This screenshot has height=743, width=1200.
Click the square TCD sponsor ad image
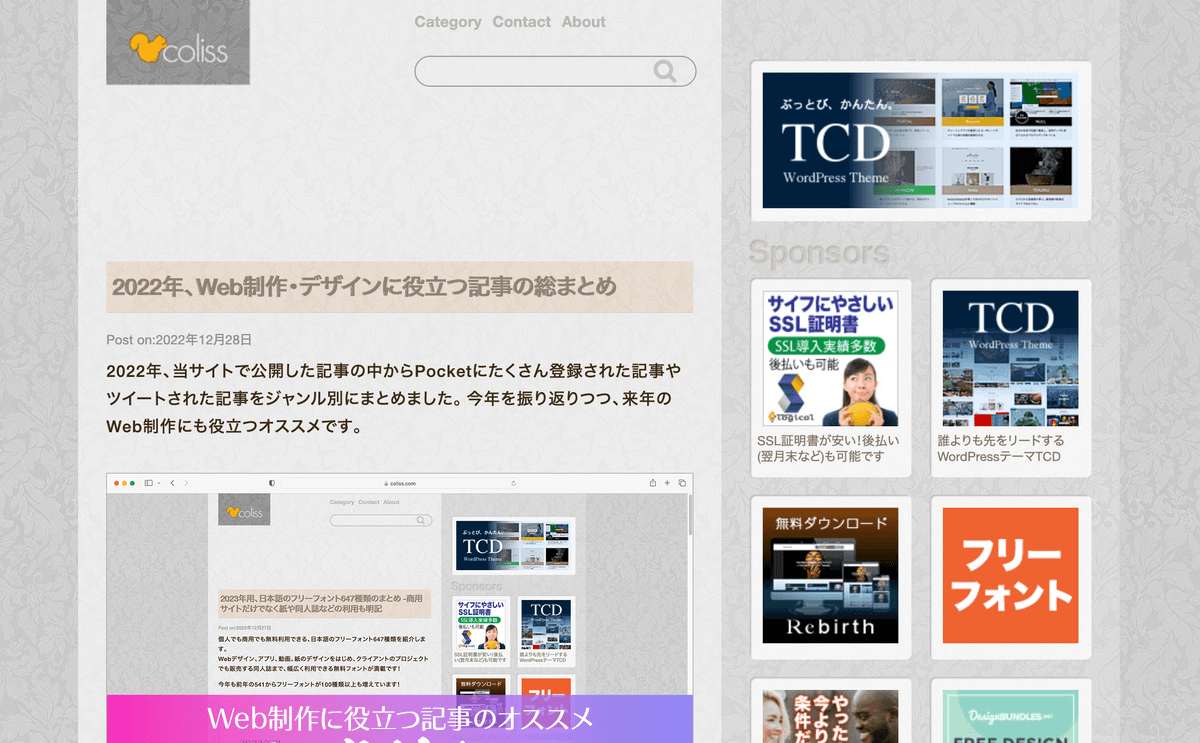pyautogui.click(x=1010, y=358)
